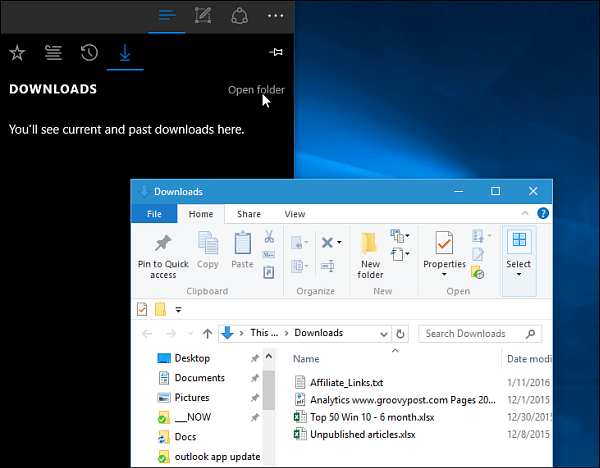Click navigation pane scrollbar up arrow

click(269, 357)
